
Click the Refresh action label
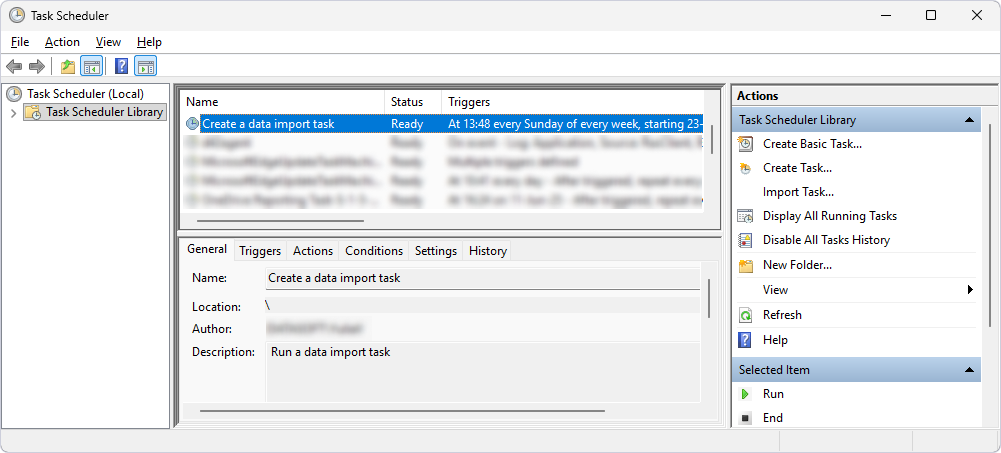pos(782,315)
